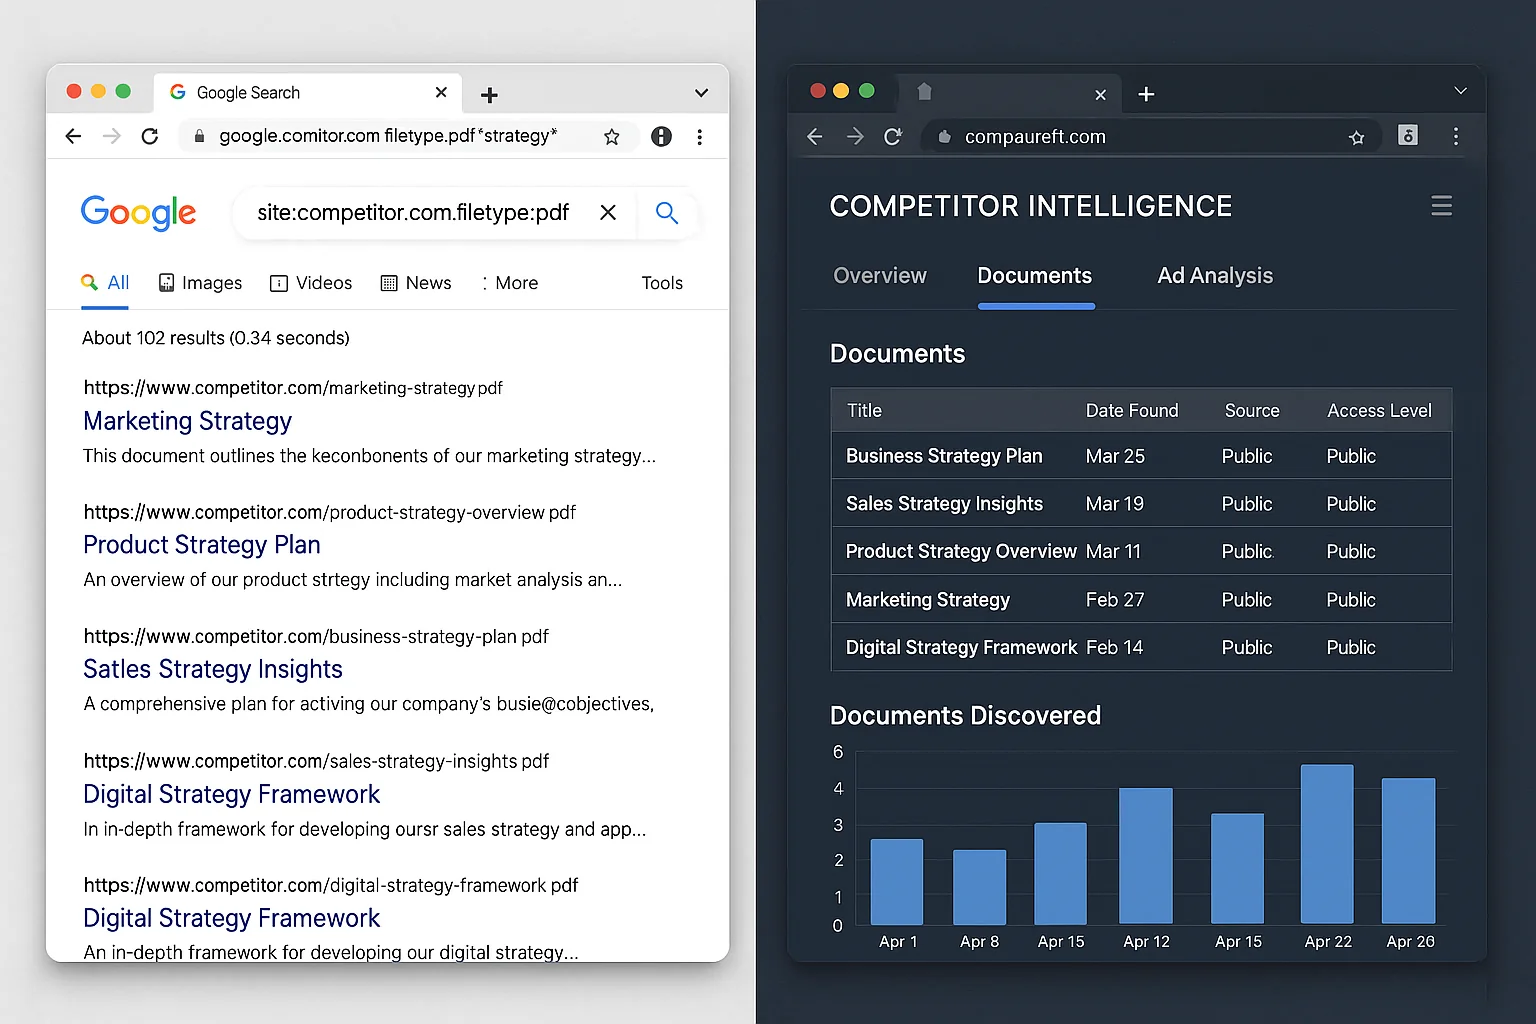The width and height of the screenshot is (1536, 1024).
Task: Open the Product Strategy Plan link
Action: click(x=201, y=545)
